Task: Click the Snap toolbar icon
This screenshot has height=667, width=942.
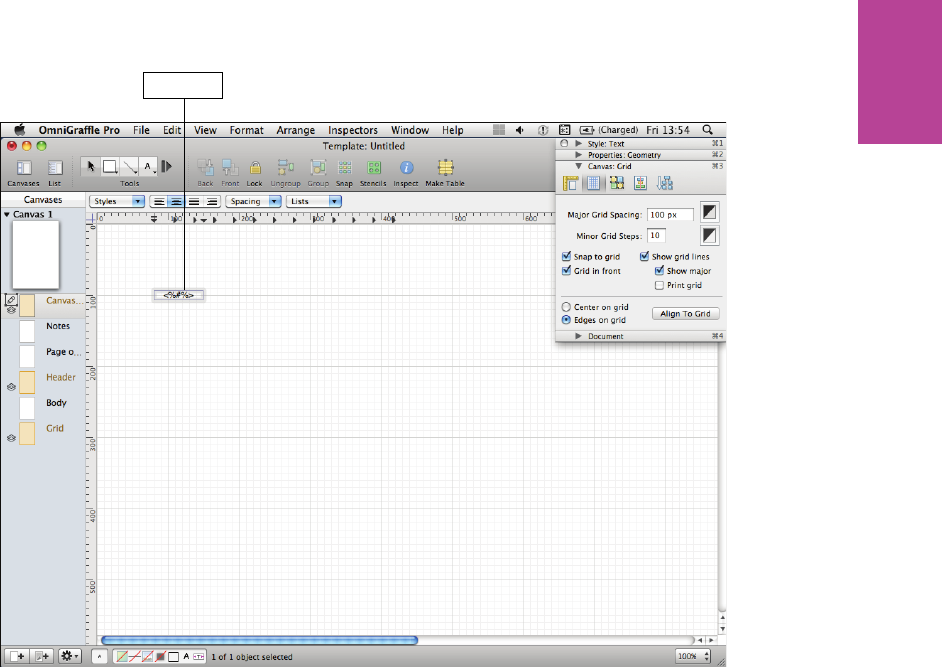Action: pos(344,168)
